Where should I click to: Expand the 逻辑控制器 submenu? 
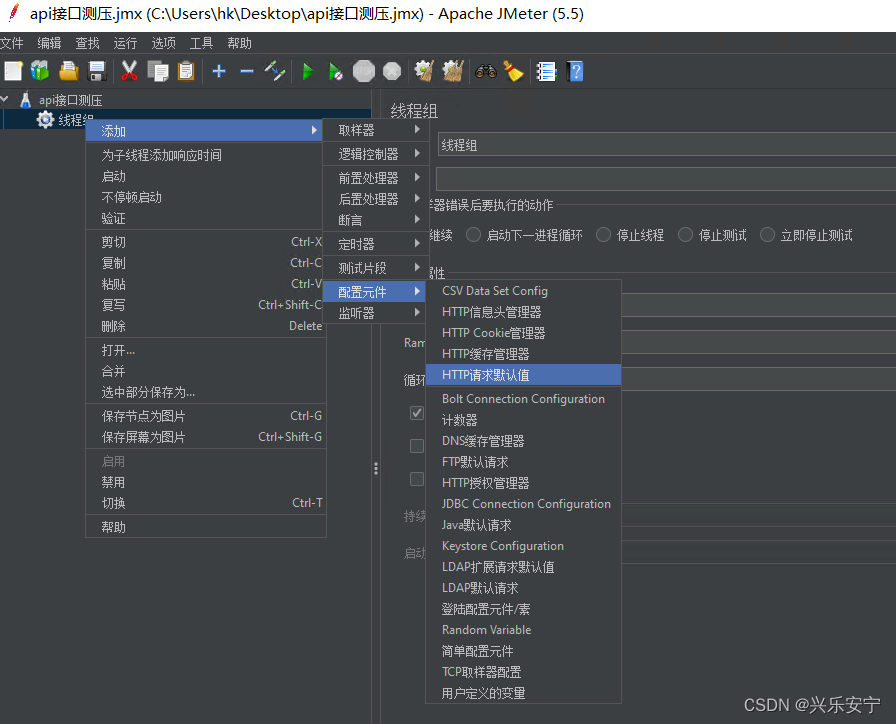tap(376, 154)
